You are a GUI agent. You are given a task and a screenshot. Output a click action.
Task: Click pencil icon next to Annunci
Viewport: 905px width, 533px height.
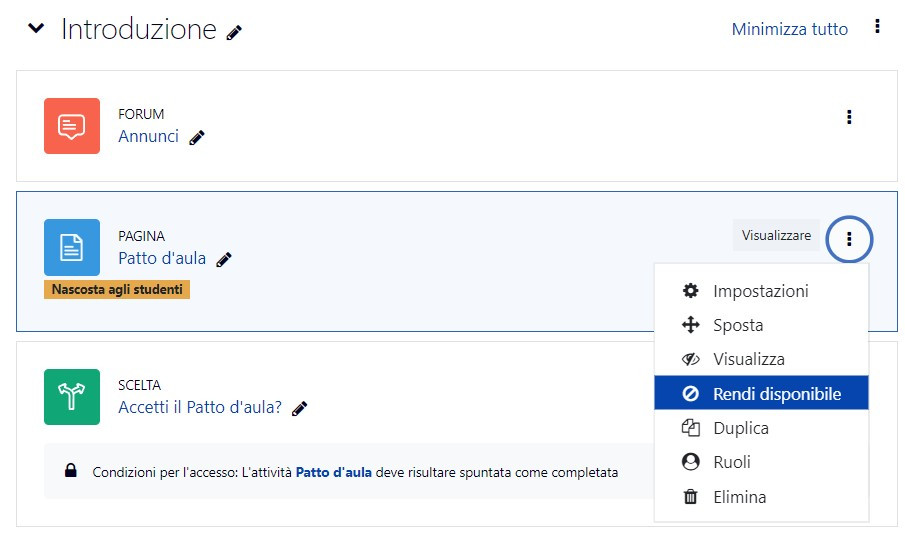197,137
